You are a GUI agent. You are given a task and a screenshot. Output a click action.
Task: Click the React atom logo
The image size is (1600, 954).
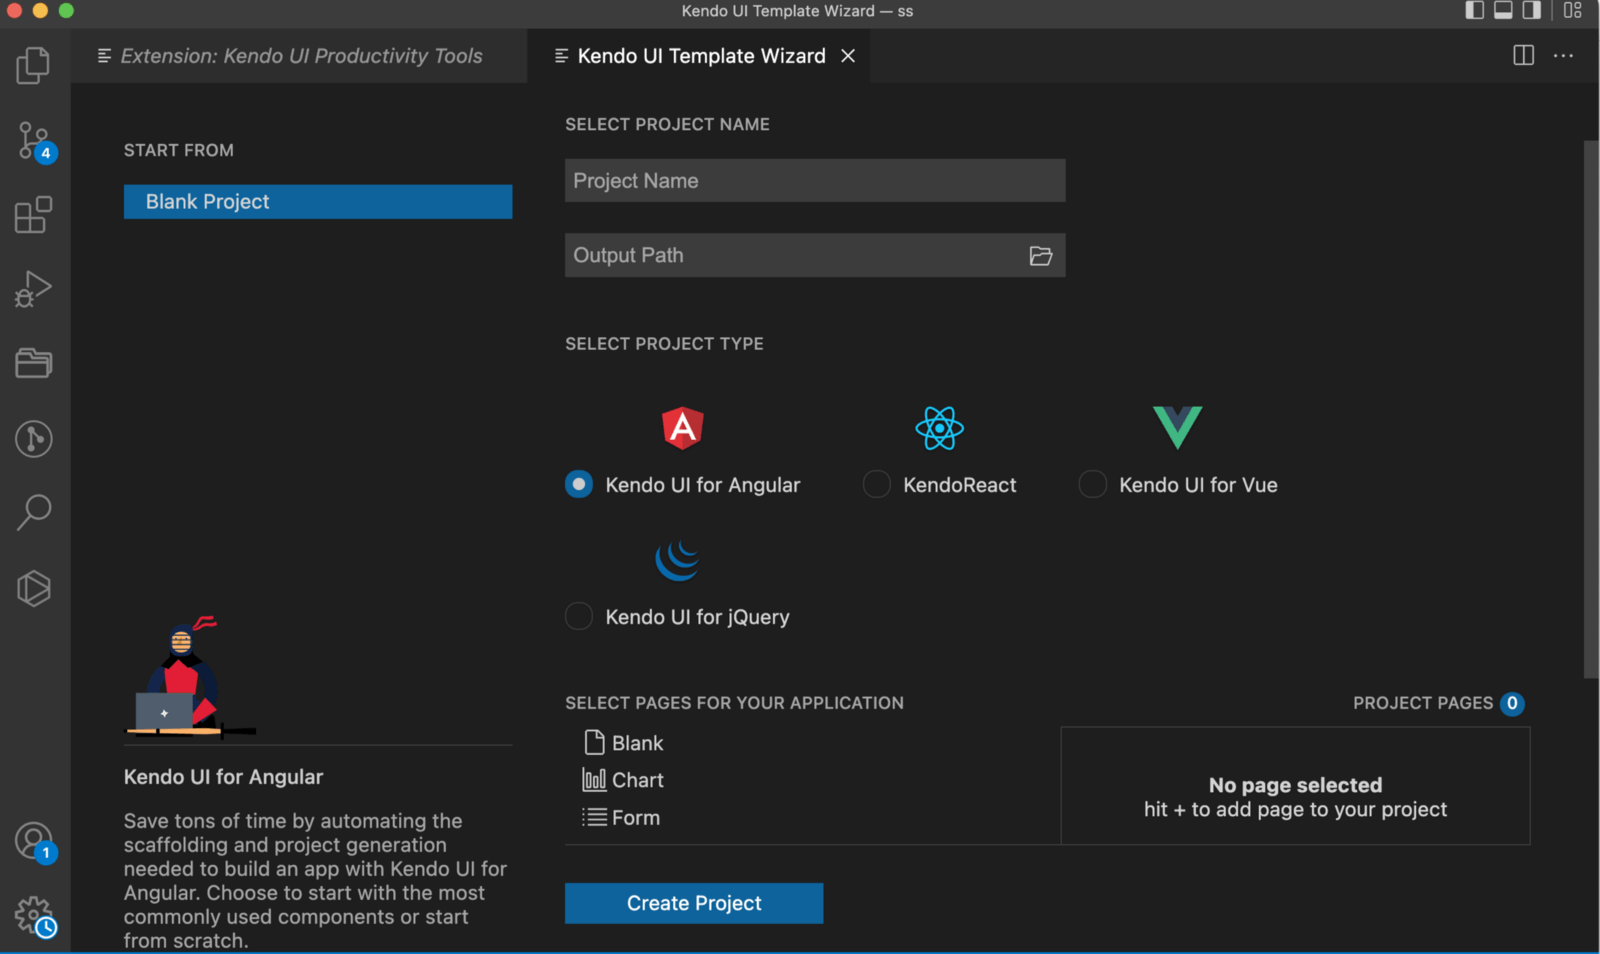pos(939,428)
